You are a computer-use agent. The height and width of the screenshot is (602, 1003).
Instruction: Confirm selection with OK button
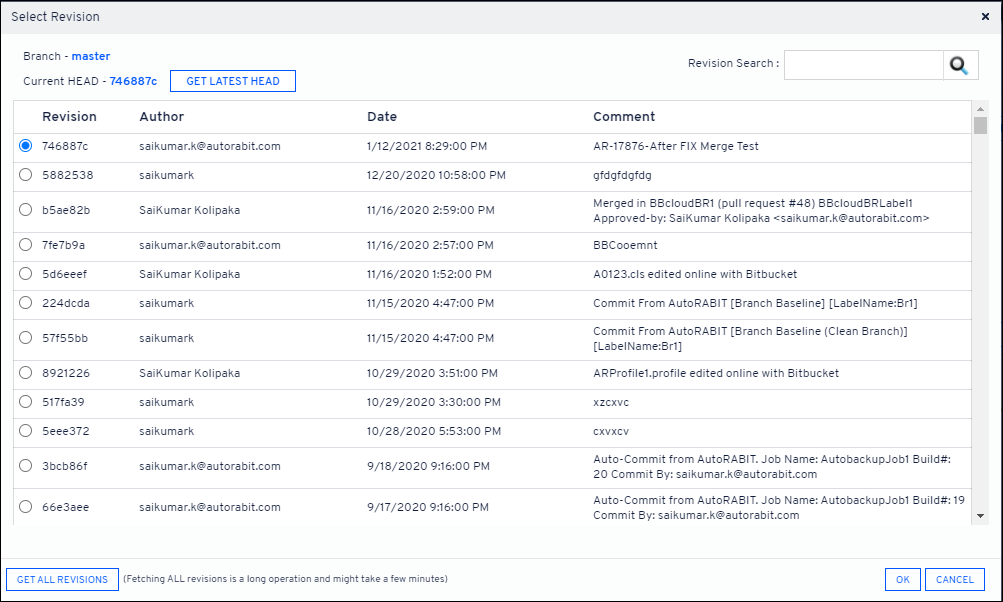902,579
